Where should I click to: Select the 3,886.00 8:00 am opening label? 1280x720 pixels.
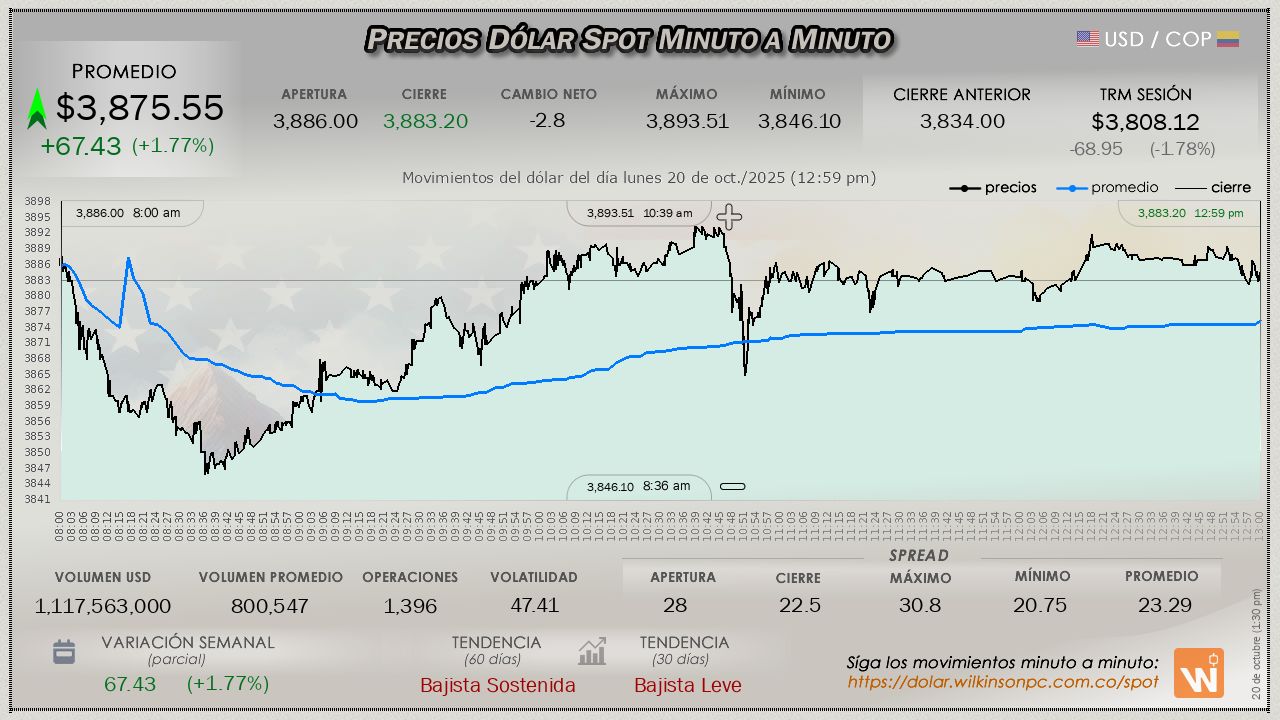(x=128, y=213)
